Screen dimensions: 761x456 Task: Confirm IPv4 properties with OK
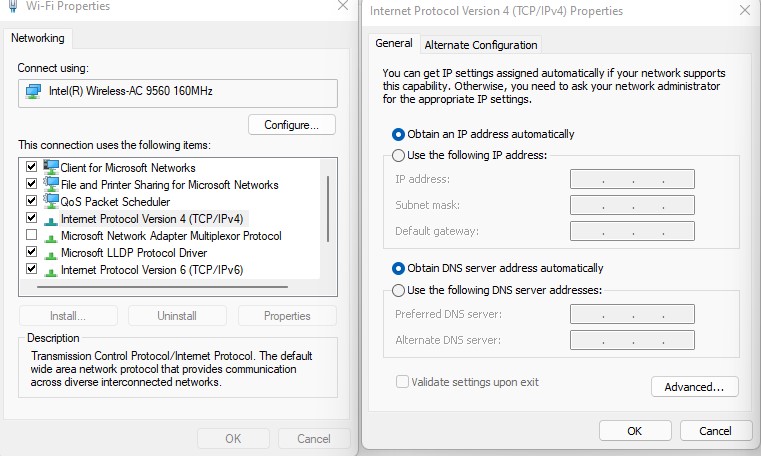pos(634,431)
